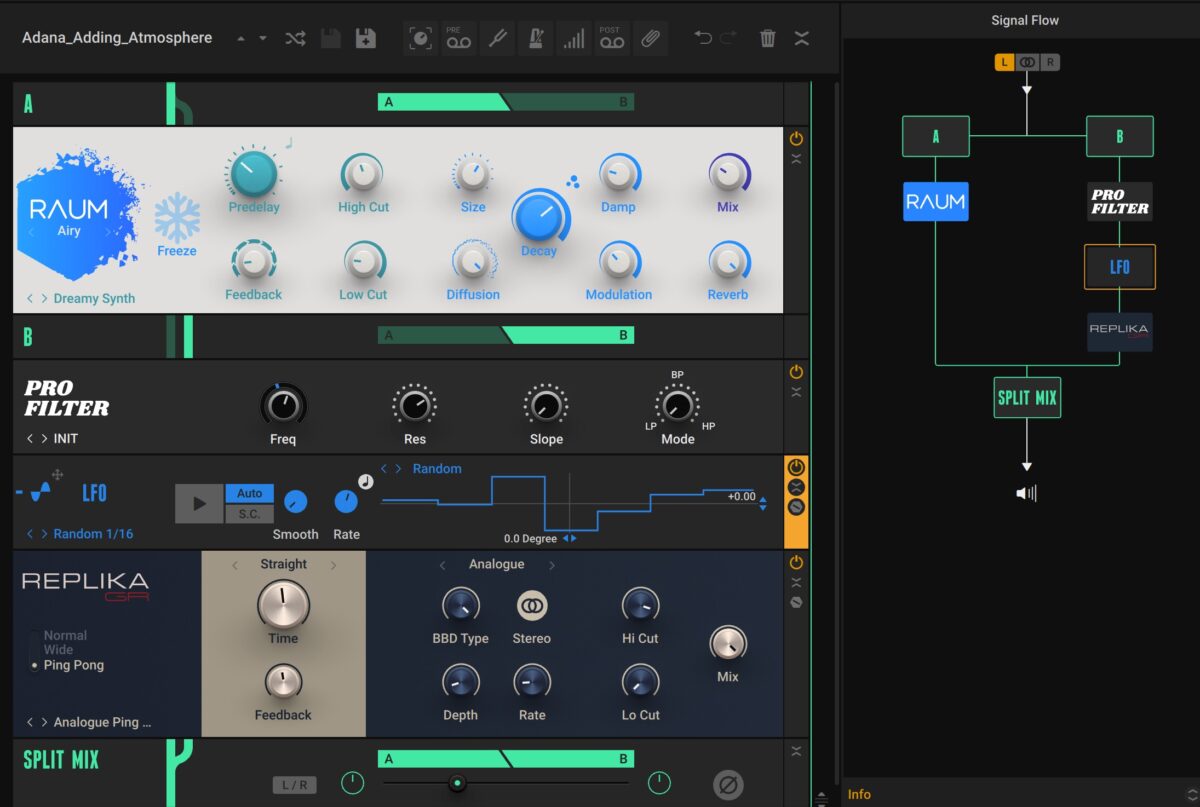Screen dimensions: 1200x807
Task: Click the LFO S.C. button
Action: click(250, 513)
